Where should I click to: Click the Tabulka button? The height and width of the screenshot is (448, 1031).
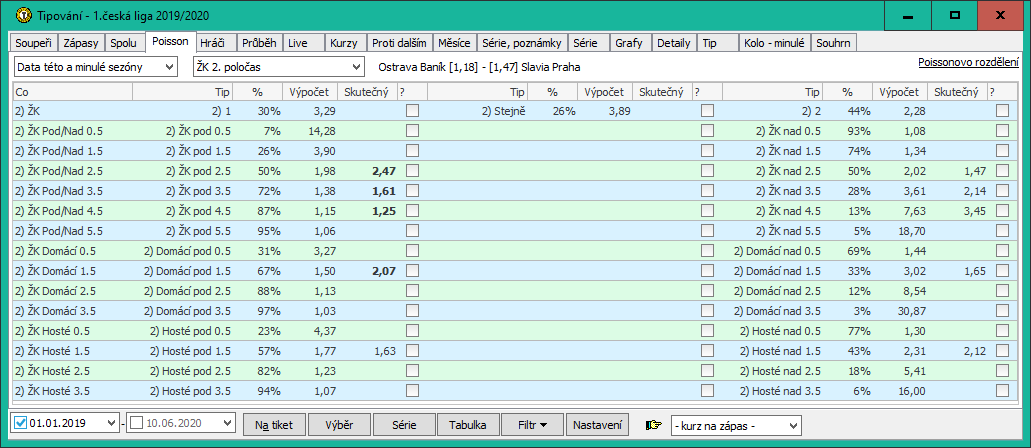click(468, 425)
